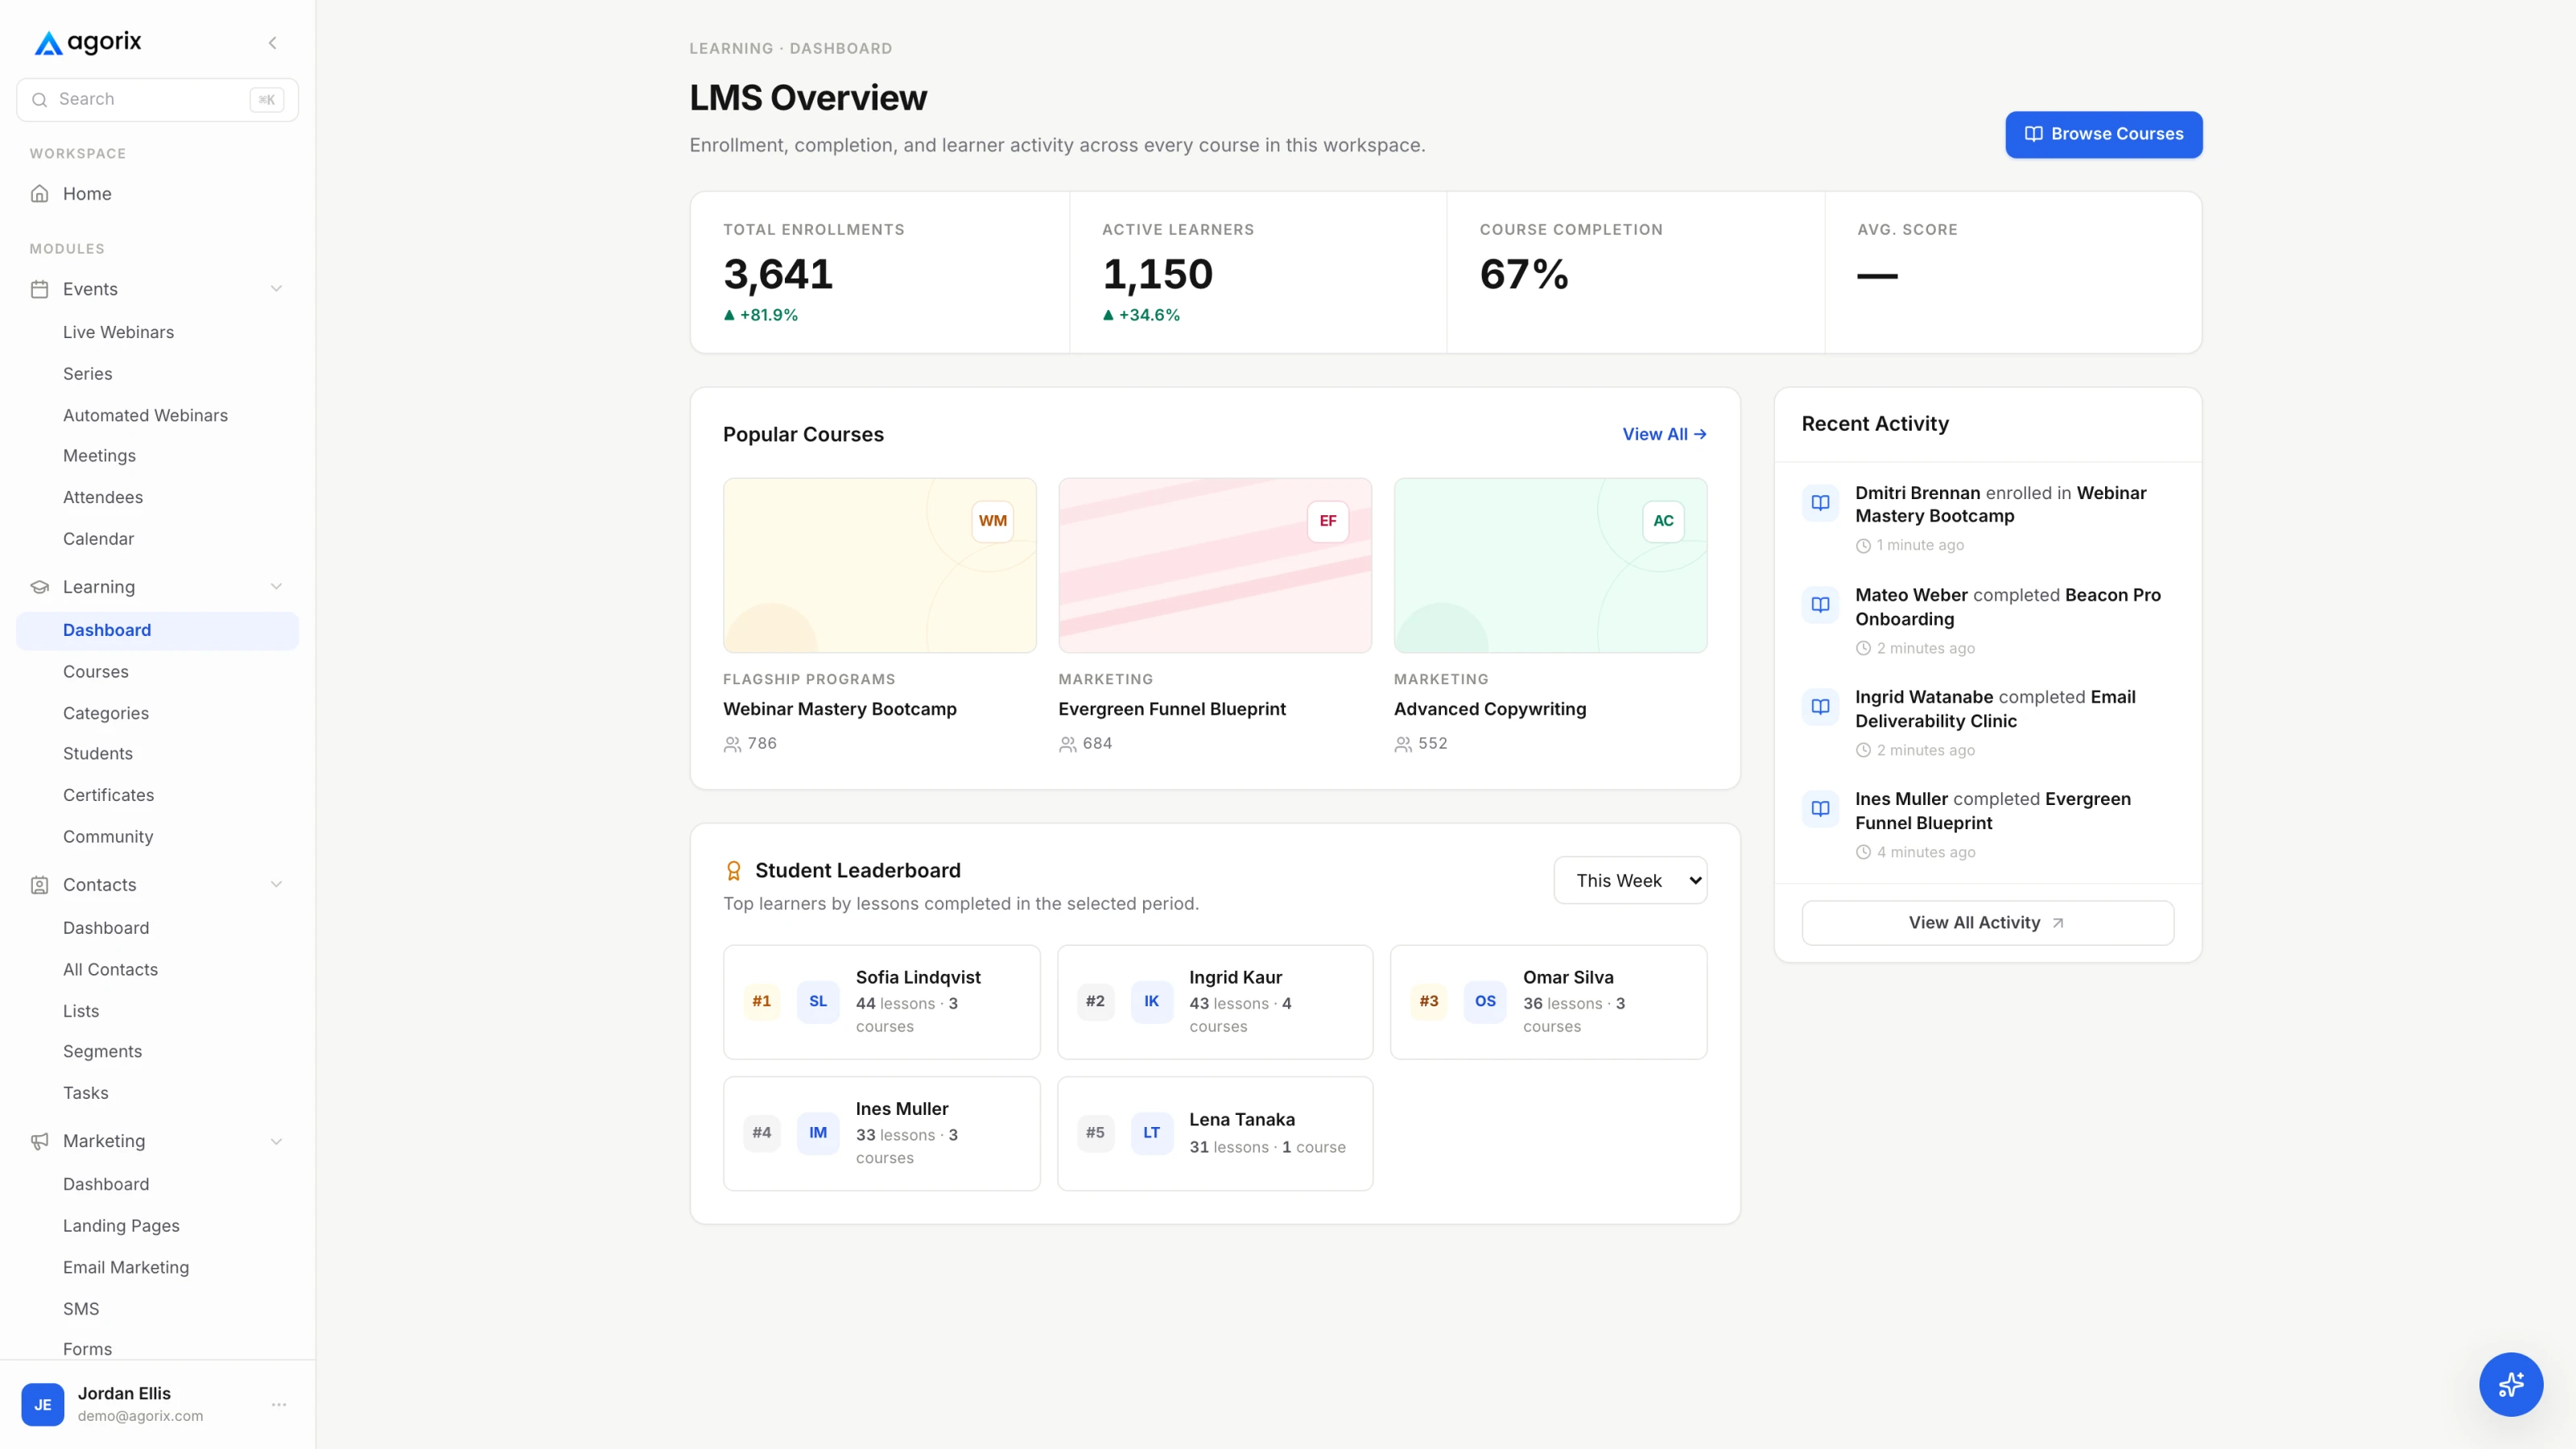Click the Contacts badge icon
The image size is (2576, 1449).
coord(40,885)
